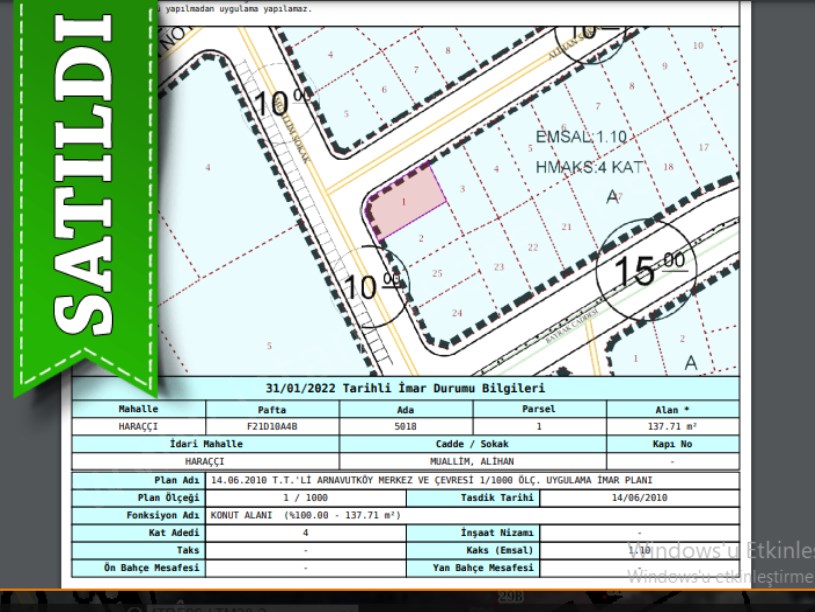Select parcel number 24 on the map
Viewport: 815px width, 612px height.
(x=458, y=313)
